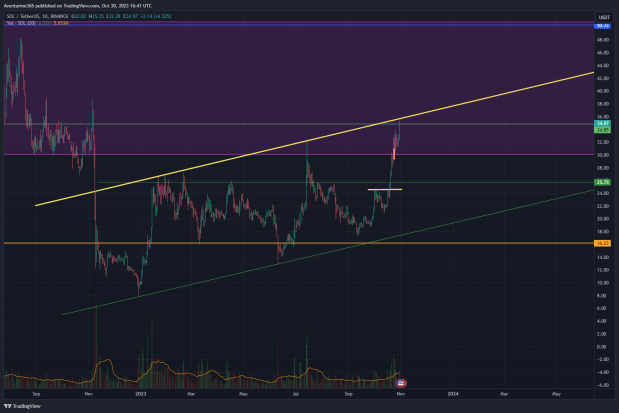The height and width of the screenshot is (413, 619).
Task: Select the orange horizontal line at 16.23
Action: tap(299, 243)
